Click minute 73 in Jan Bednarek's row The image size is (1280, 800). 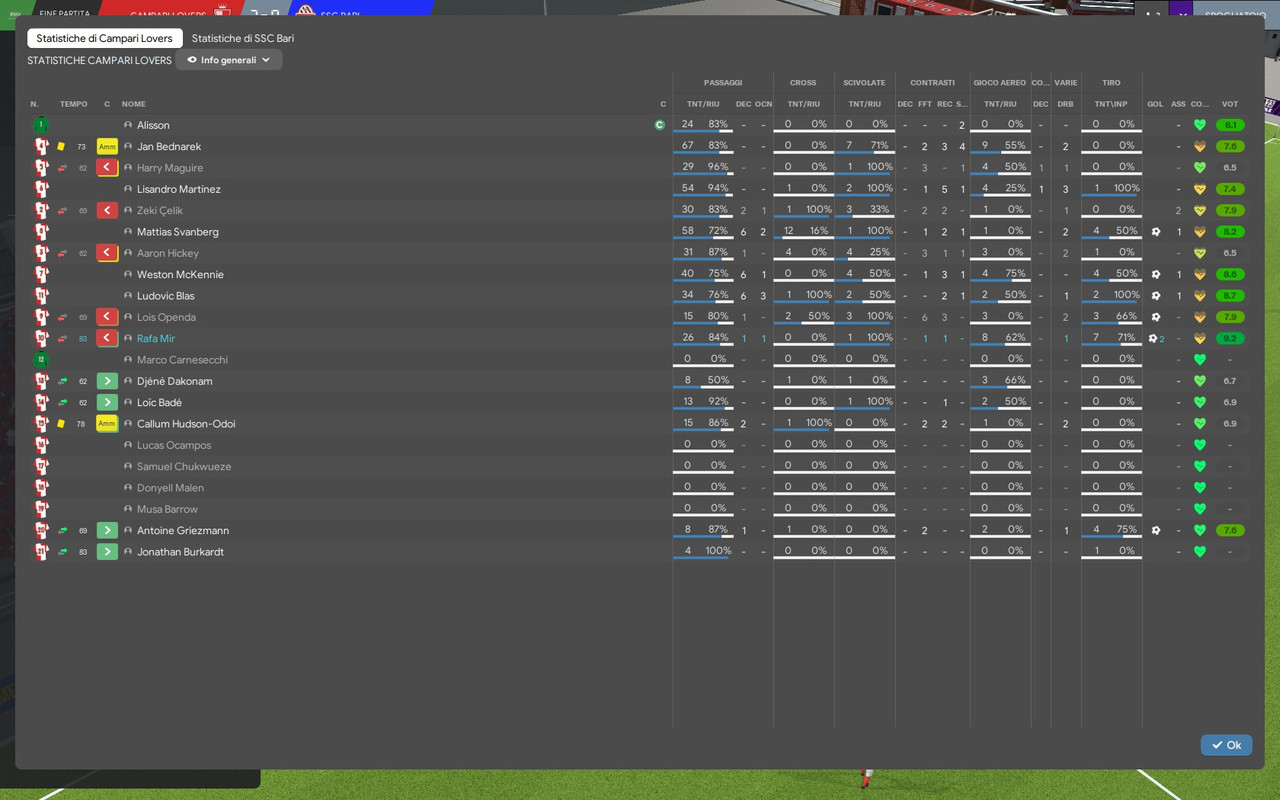click(x=82, y=147)
